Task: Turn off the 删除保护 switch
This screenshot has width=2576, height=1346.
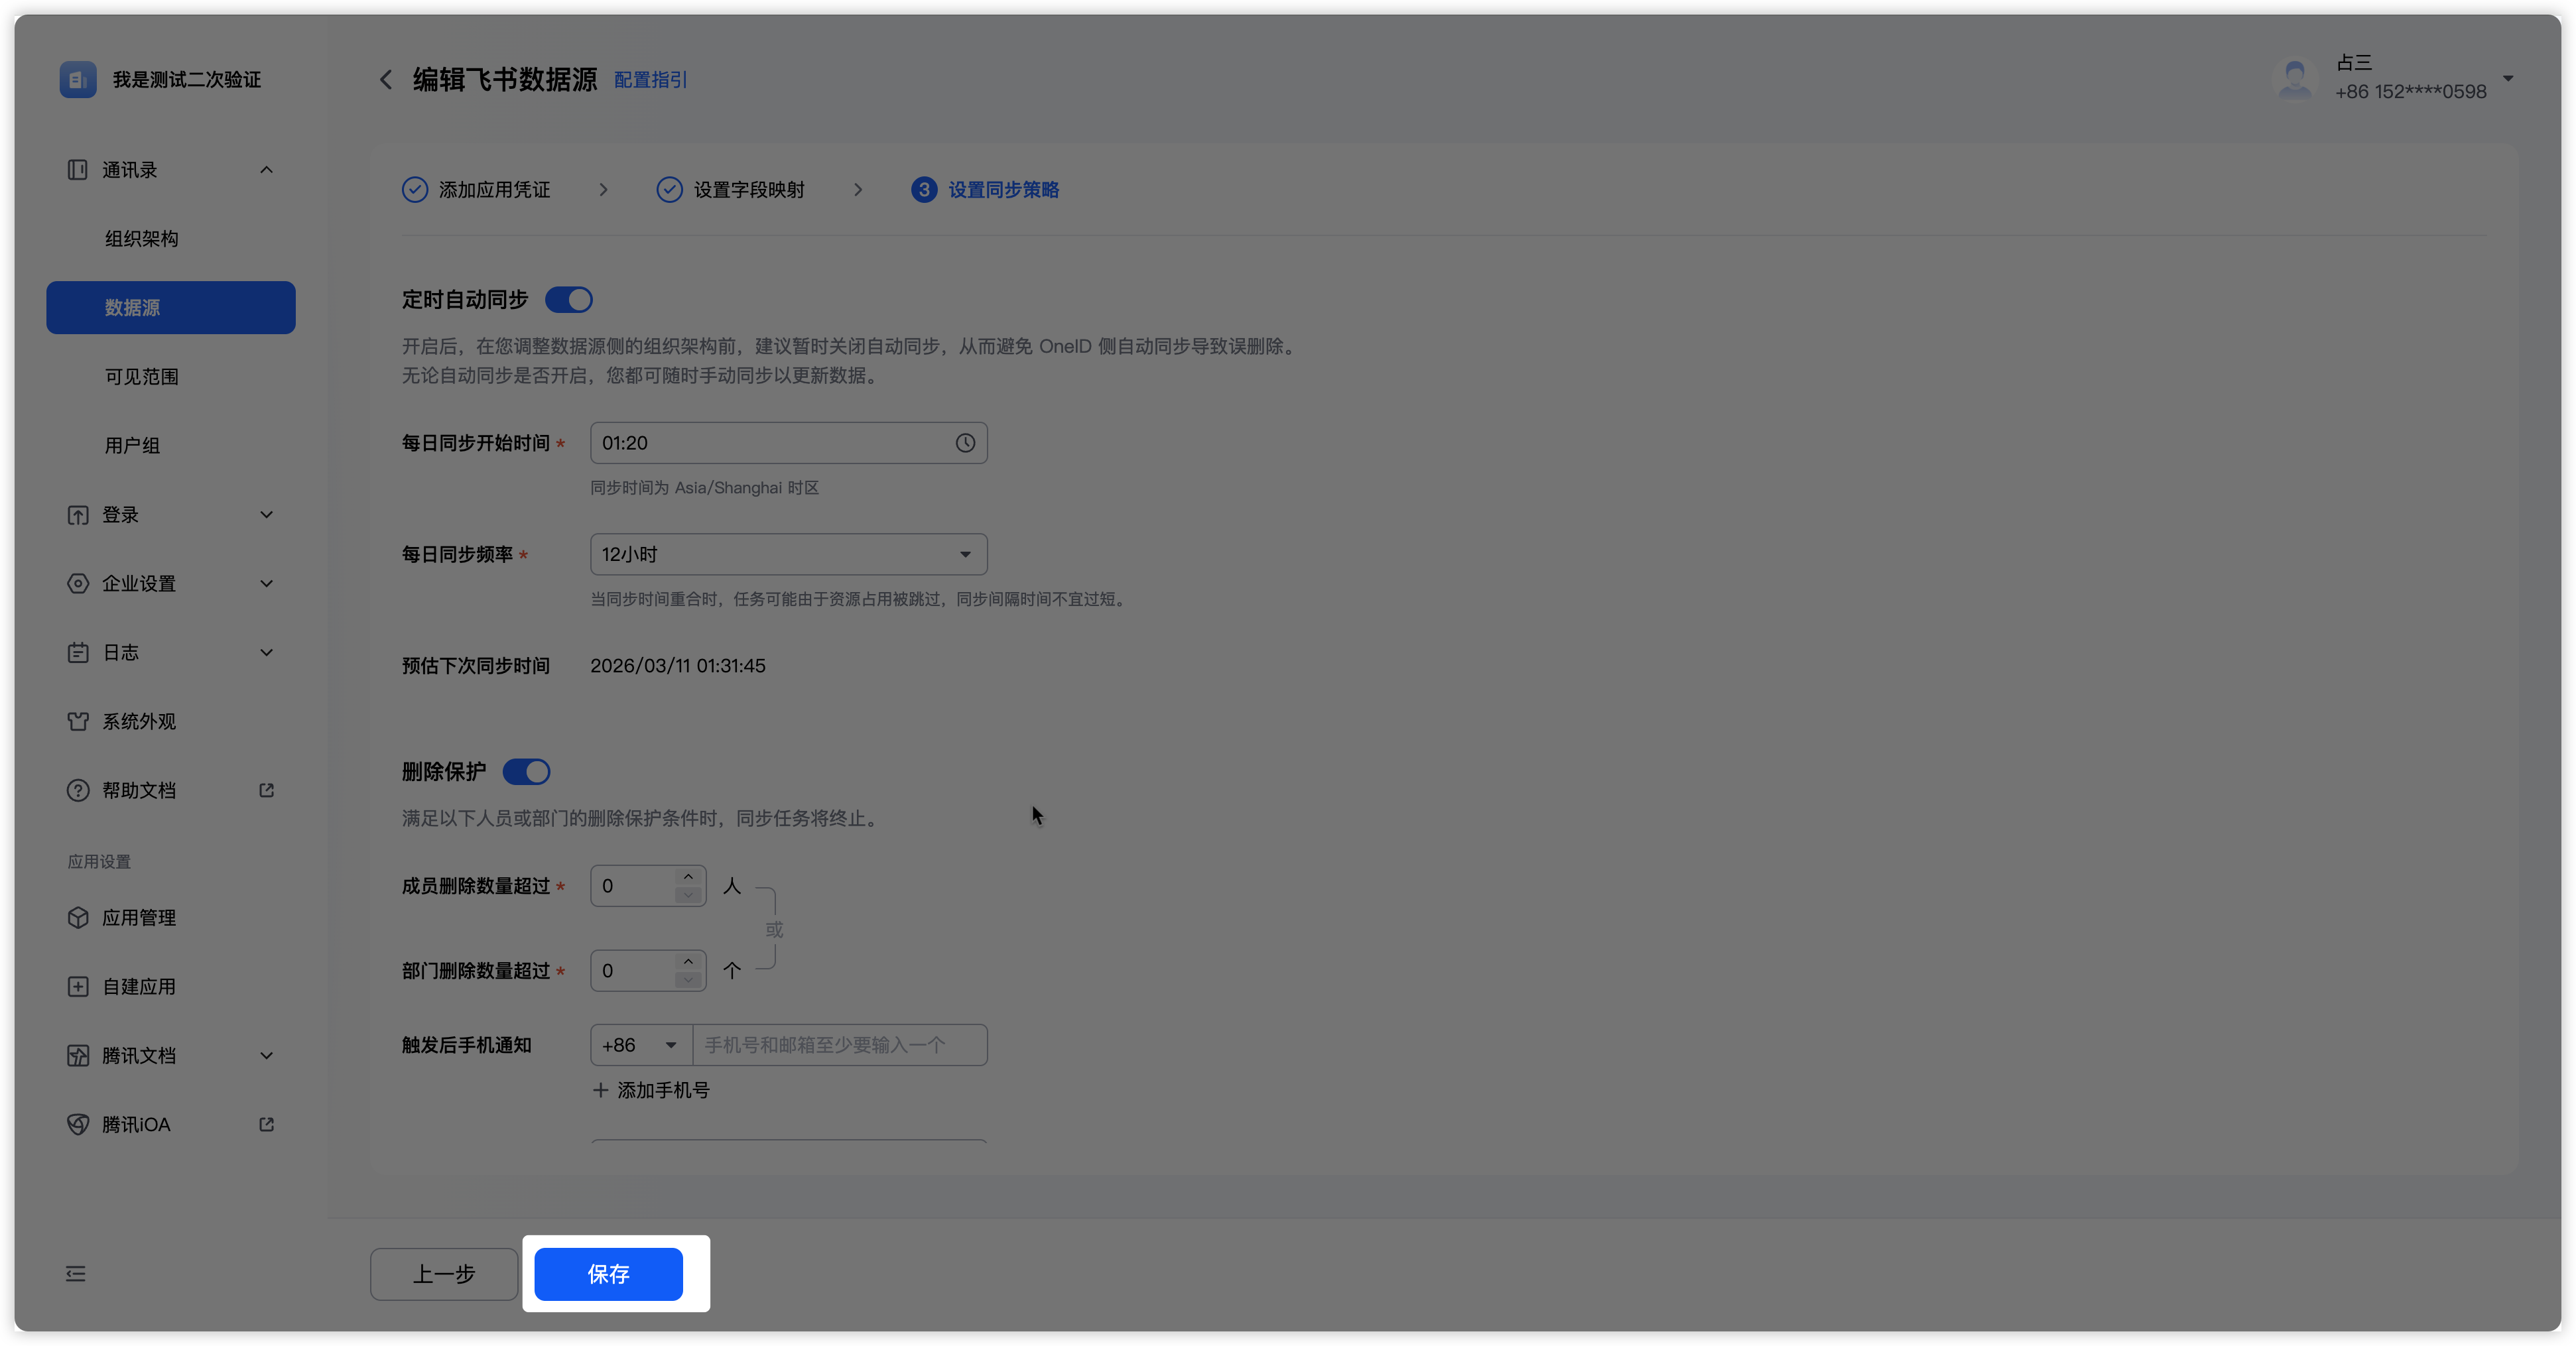Action: (526, 772)
